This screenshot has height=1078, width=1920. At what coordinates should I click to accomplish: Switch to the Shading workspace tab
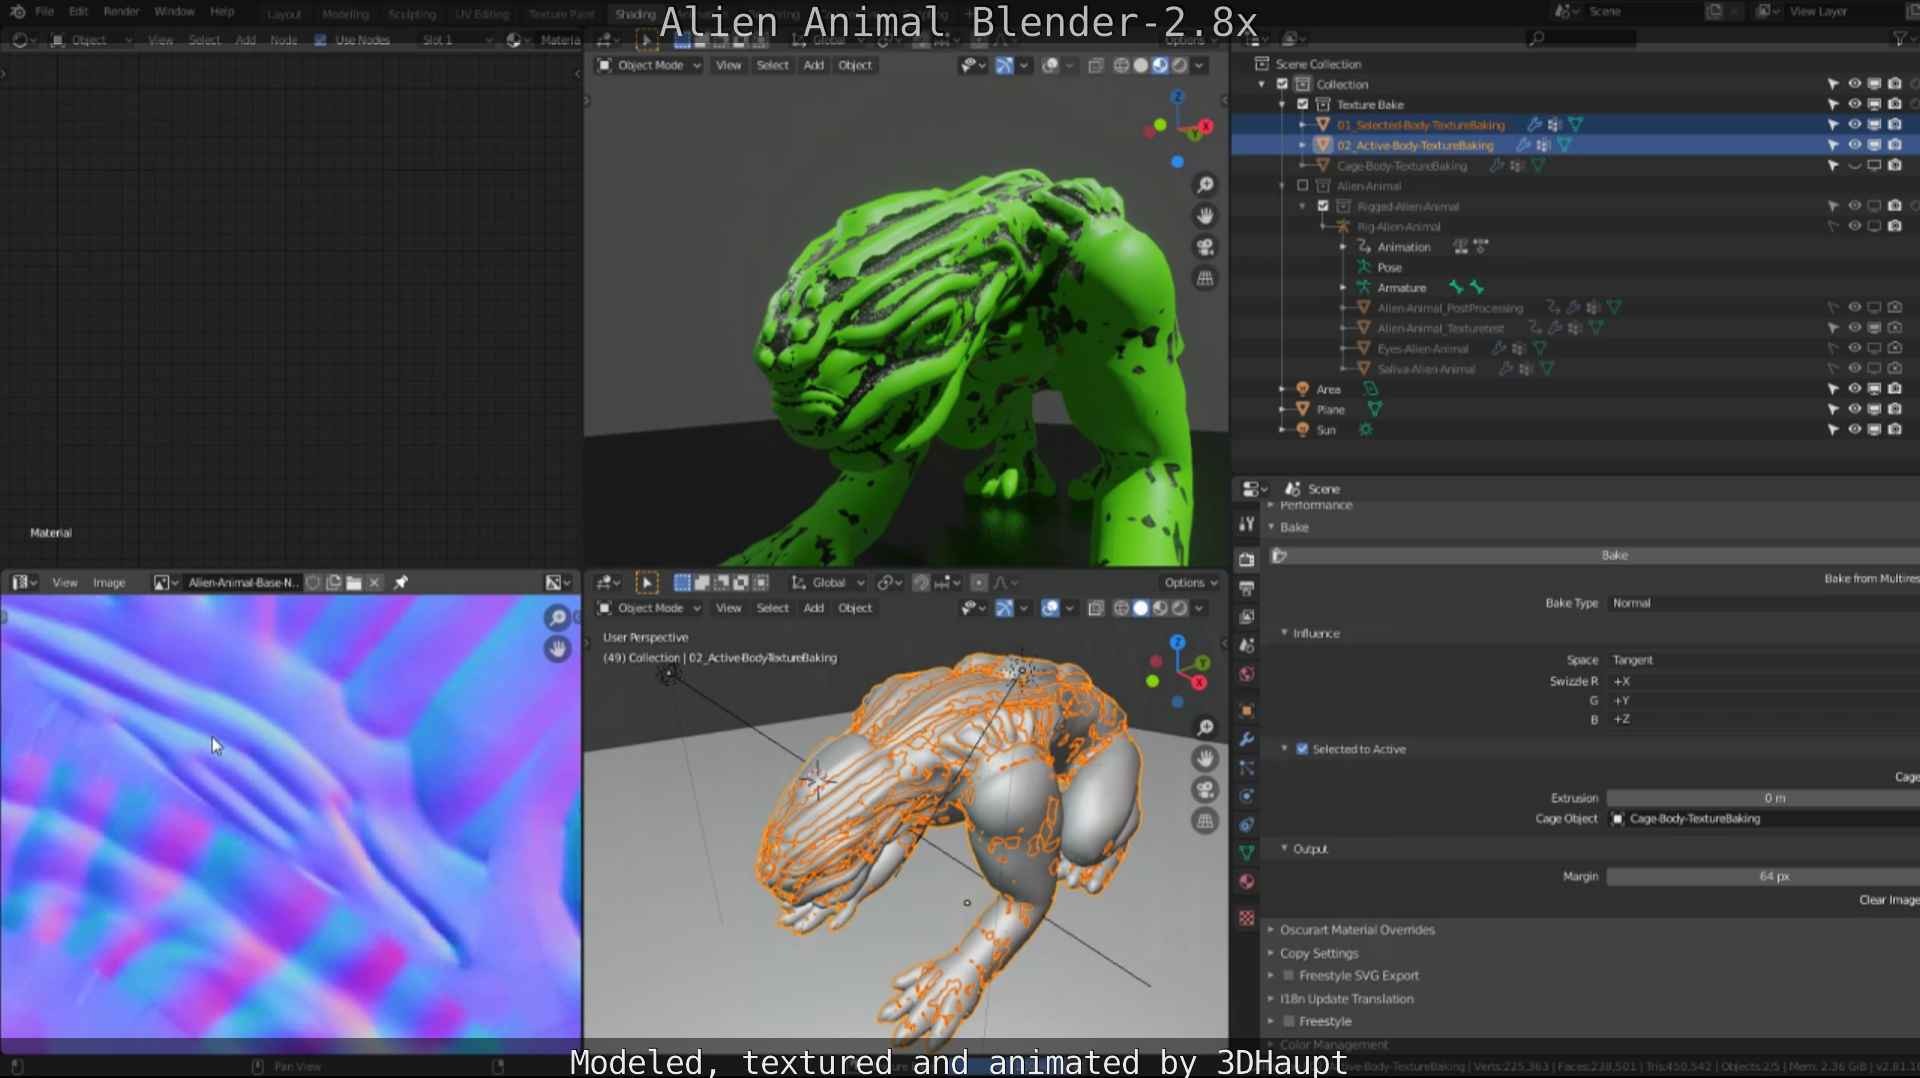634,14
